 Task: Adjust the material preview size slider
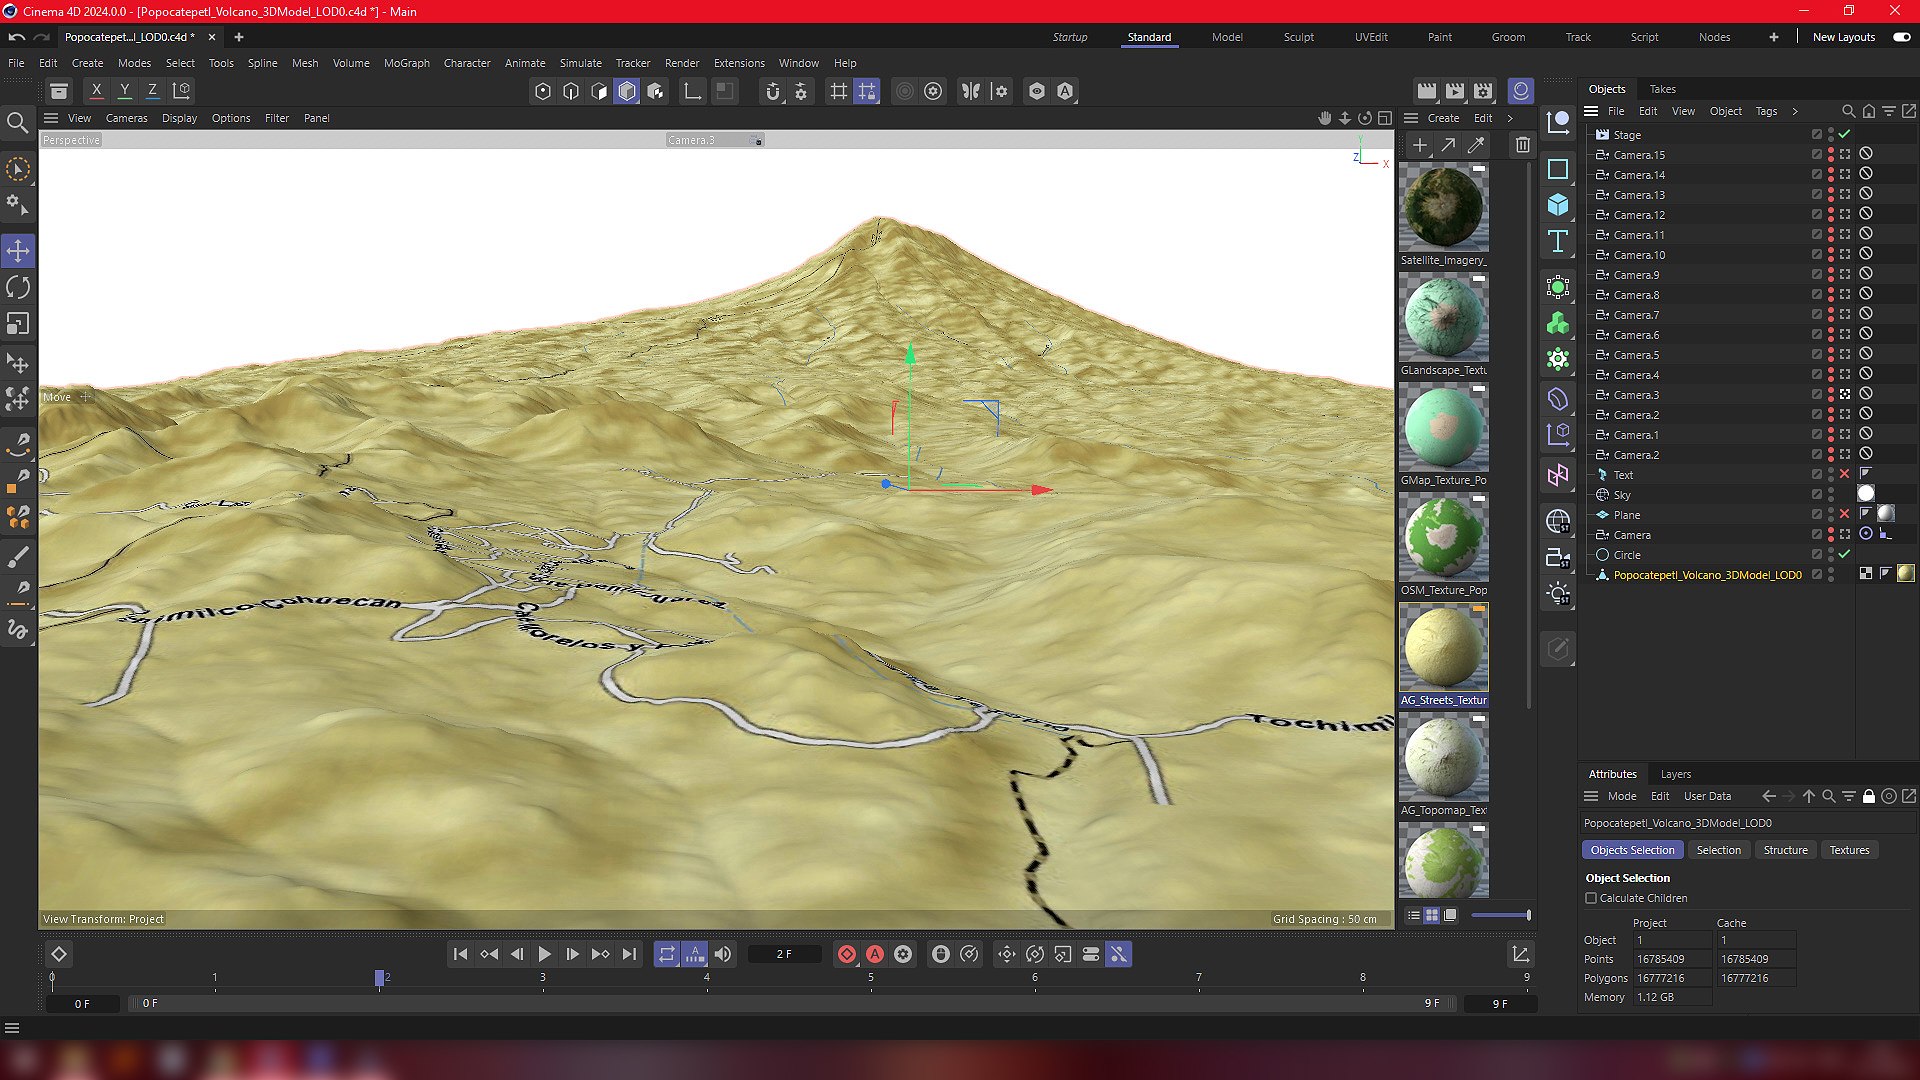(1501, 915)
